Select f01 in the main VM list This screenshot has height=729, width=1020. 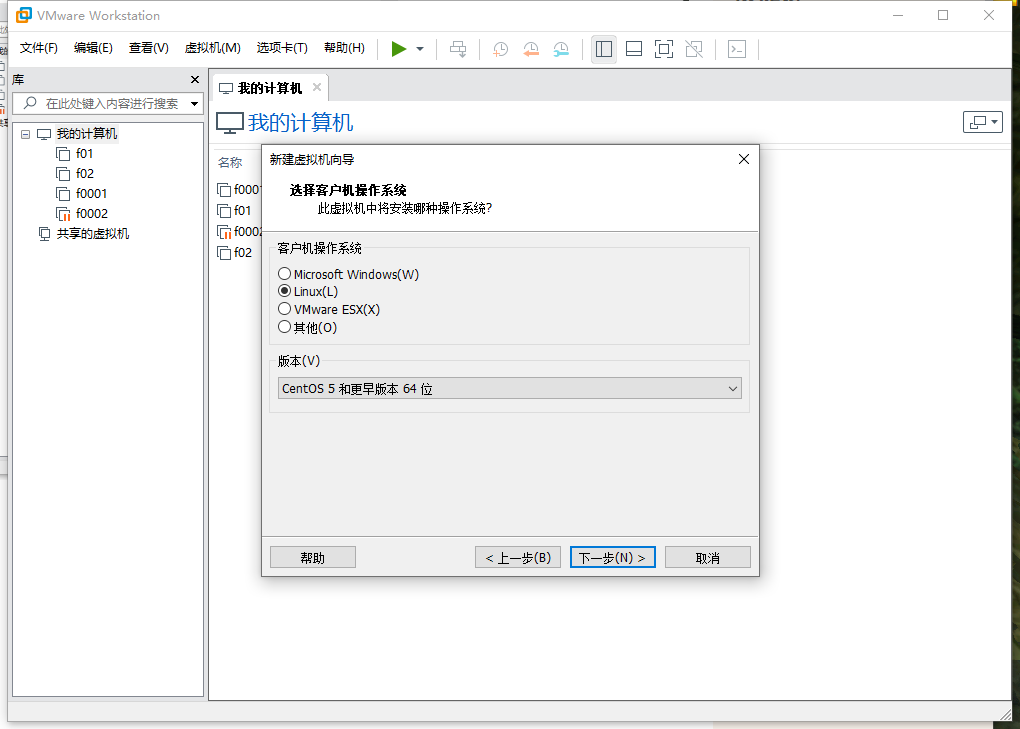(x=242, y=211)
